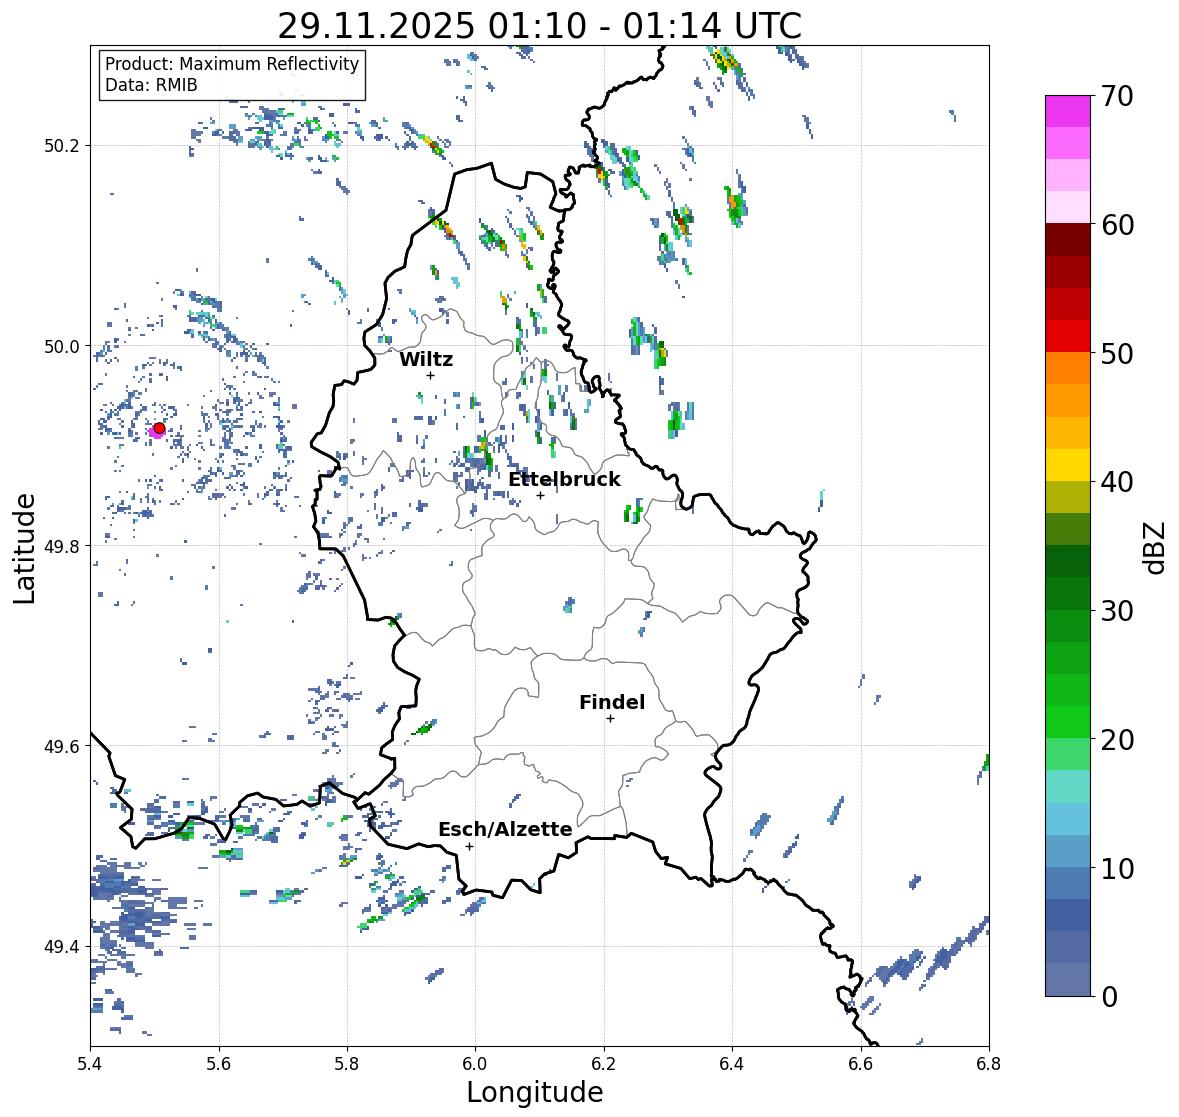Image resolution: width=1179 pixels, height=1117 pixels.
Task: Click the 0 dBZ colorbar label
Action: click(x=1109, y=997)
